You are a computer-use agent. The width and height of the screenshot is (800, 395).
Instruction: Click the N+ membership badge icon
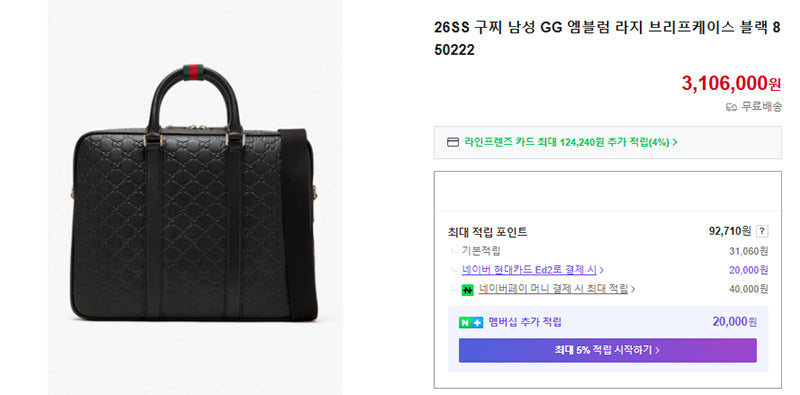pos(470,323)
